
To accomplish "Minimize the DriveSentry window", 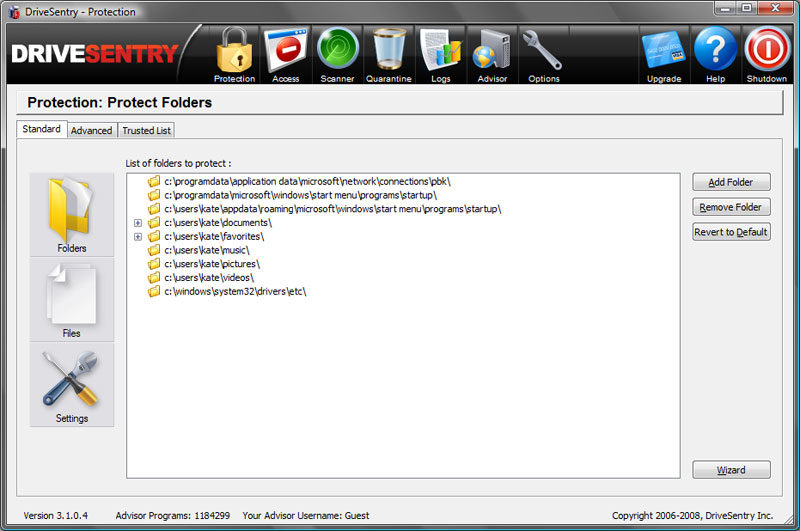I will pos(725,8).
